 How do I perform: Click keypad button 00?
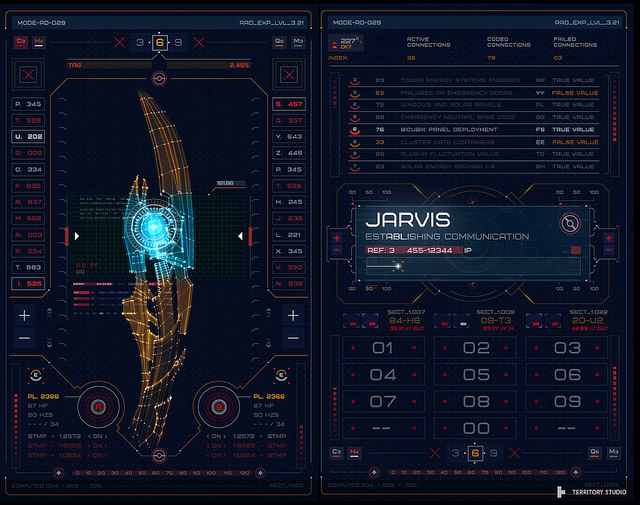click(475, 428)
